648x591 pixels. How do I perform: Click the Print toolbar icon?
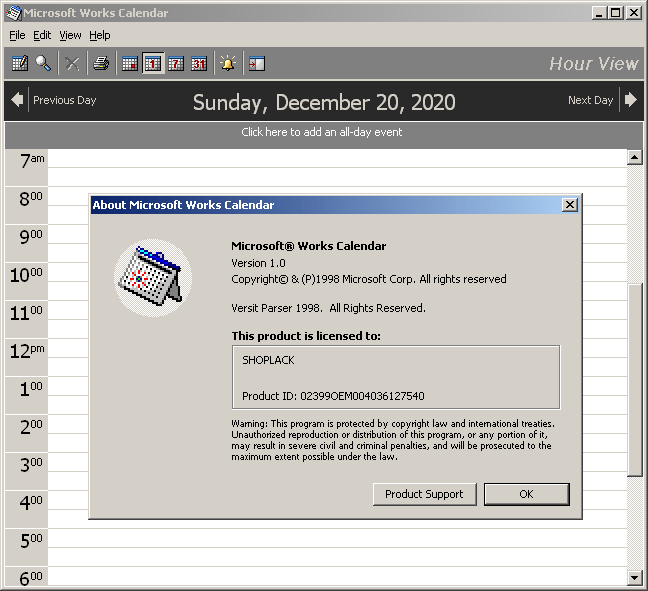[x=101, y=63]
